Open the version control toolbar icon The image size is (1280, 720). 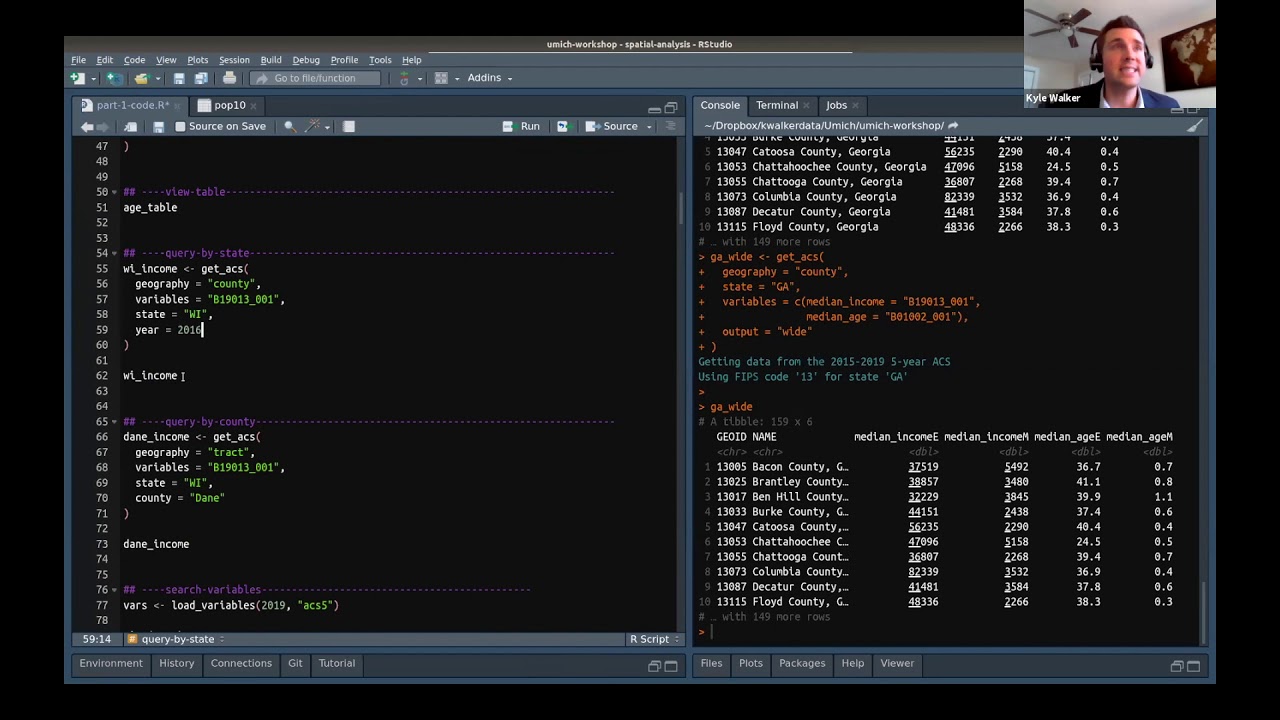point(404,78)
